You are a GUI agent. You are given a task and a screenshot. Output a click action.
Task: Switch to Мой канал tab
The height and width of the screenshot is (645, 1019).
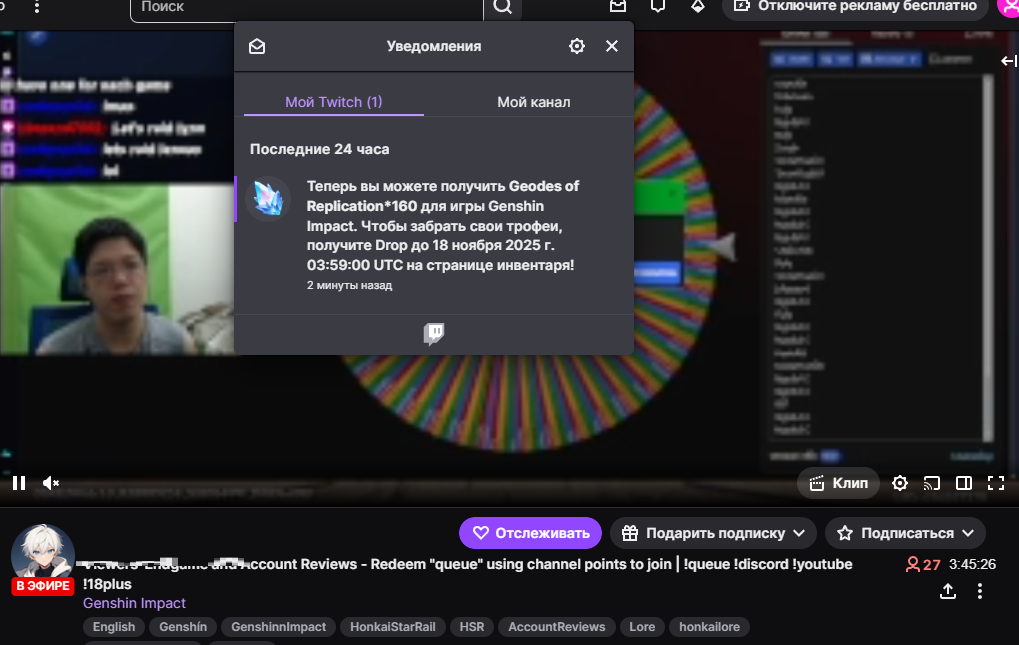pyautogui.click(x=534, y=102)
